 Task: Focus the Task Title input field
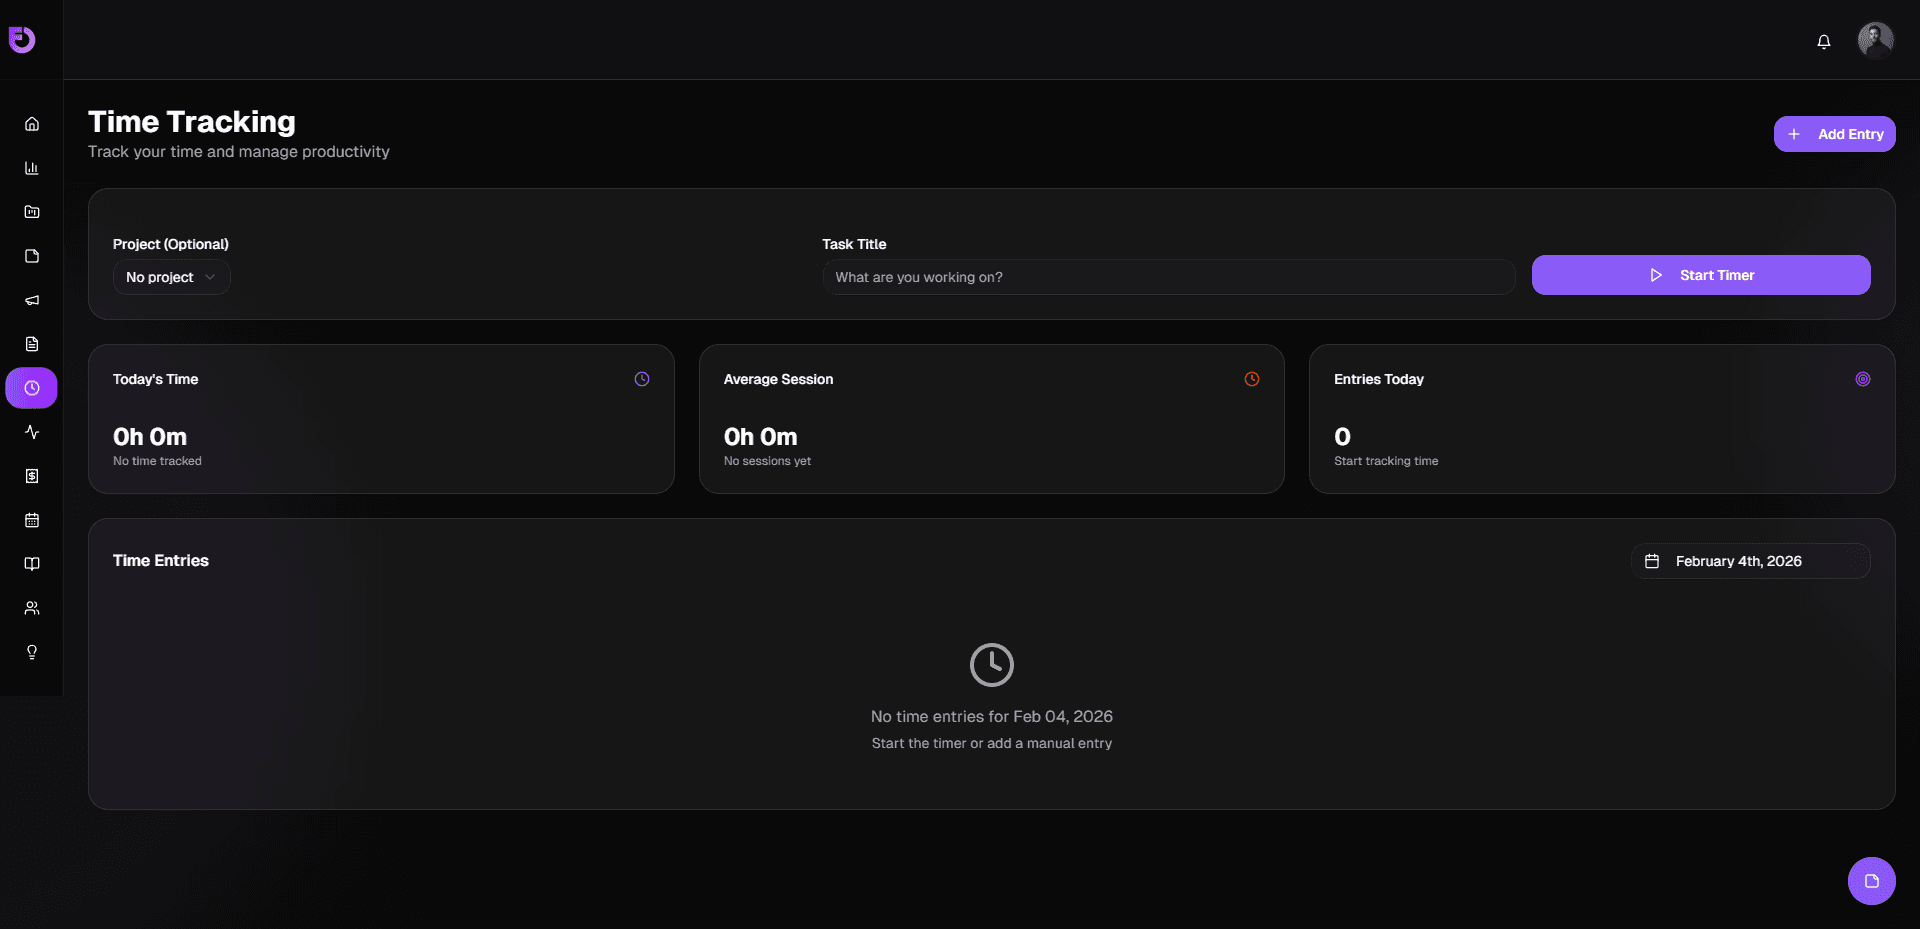coord(1168,277)
